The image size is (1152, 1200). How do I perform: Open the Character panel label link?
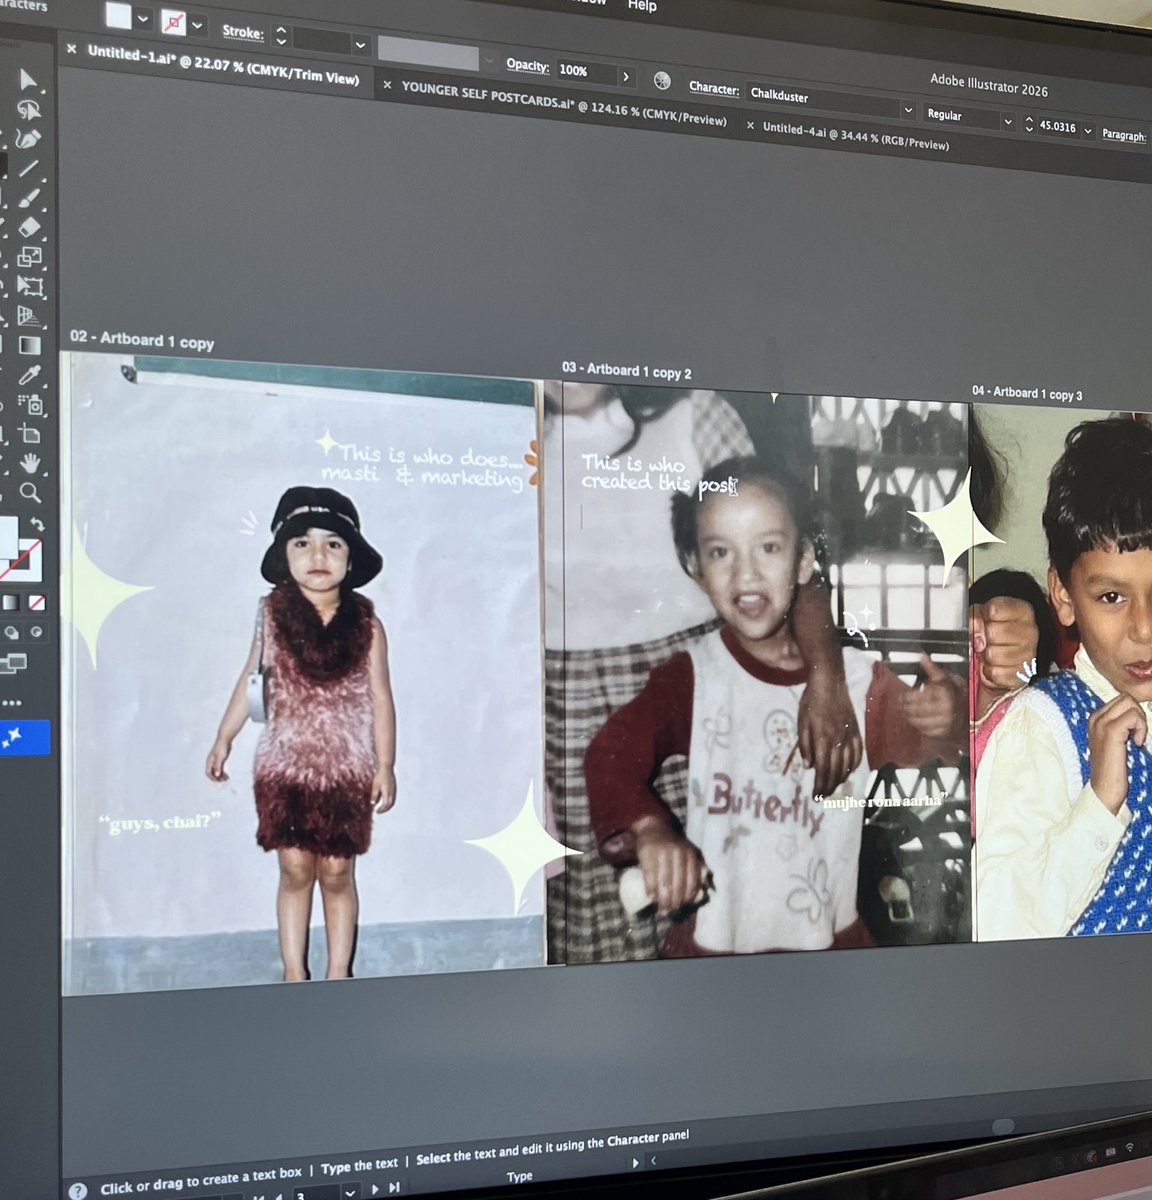click(714, 88)
